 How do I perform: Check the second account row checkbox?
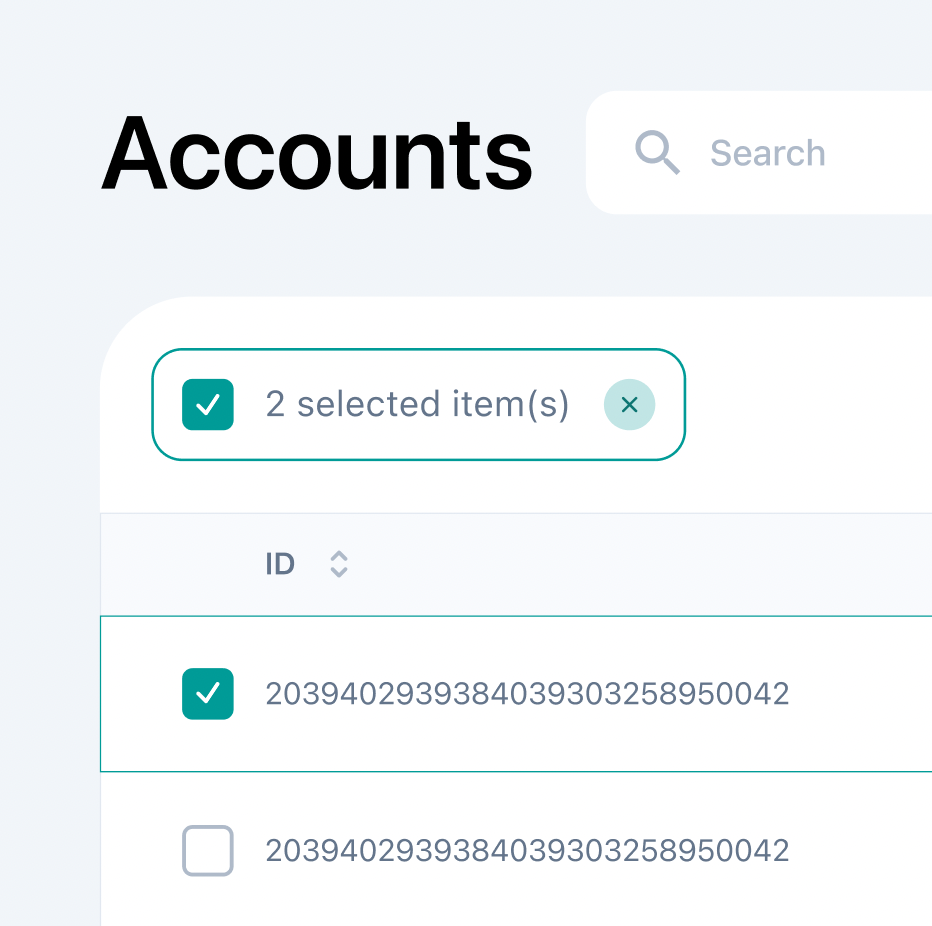(x=207, y=851)
